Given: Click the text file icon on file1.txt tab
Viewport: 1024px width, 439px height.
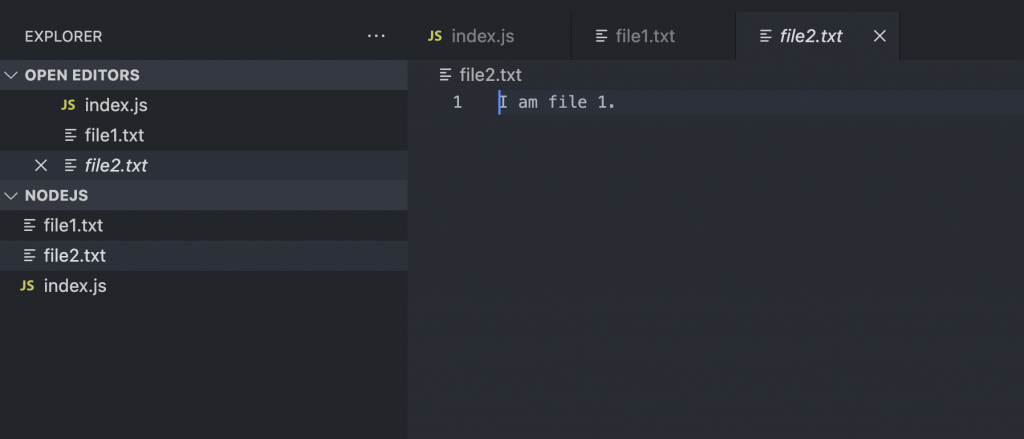Looking at the screenshot, I should (x=601, y=36).
